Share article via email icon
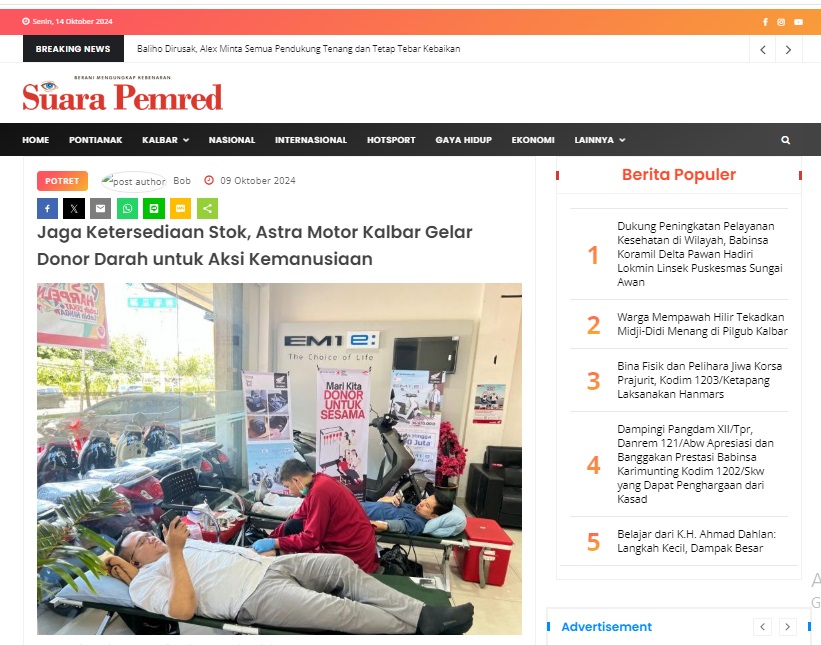Screen dimensions: 821x645 click(x=101, y=208)
